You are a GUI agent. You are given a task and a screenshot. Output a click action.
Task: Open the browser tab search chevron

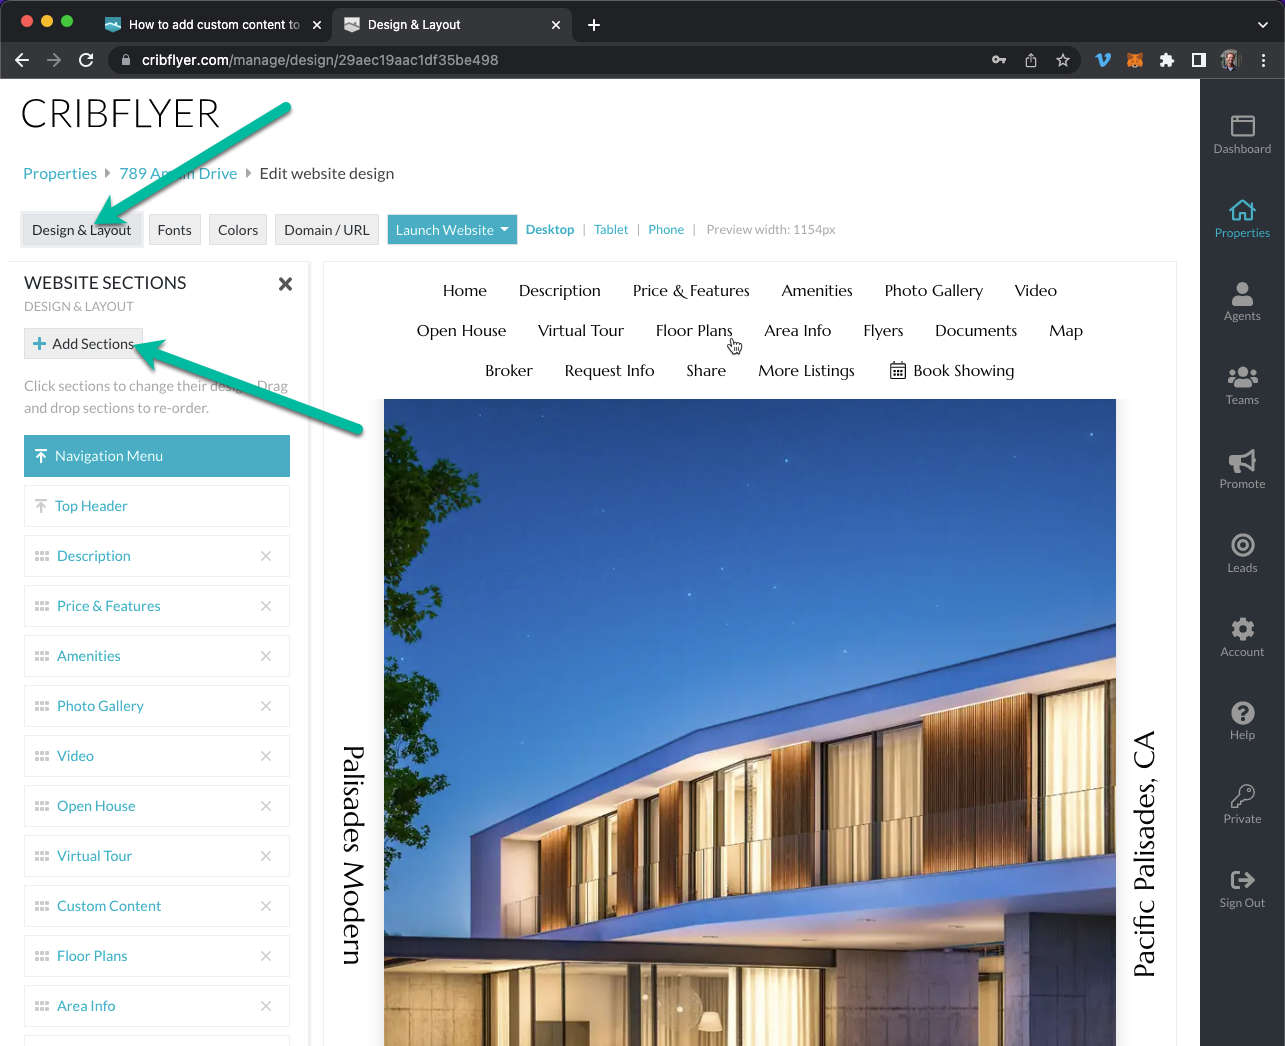click(1263, 24)
